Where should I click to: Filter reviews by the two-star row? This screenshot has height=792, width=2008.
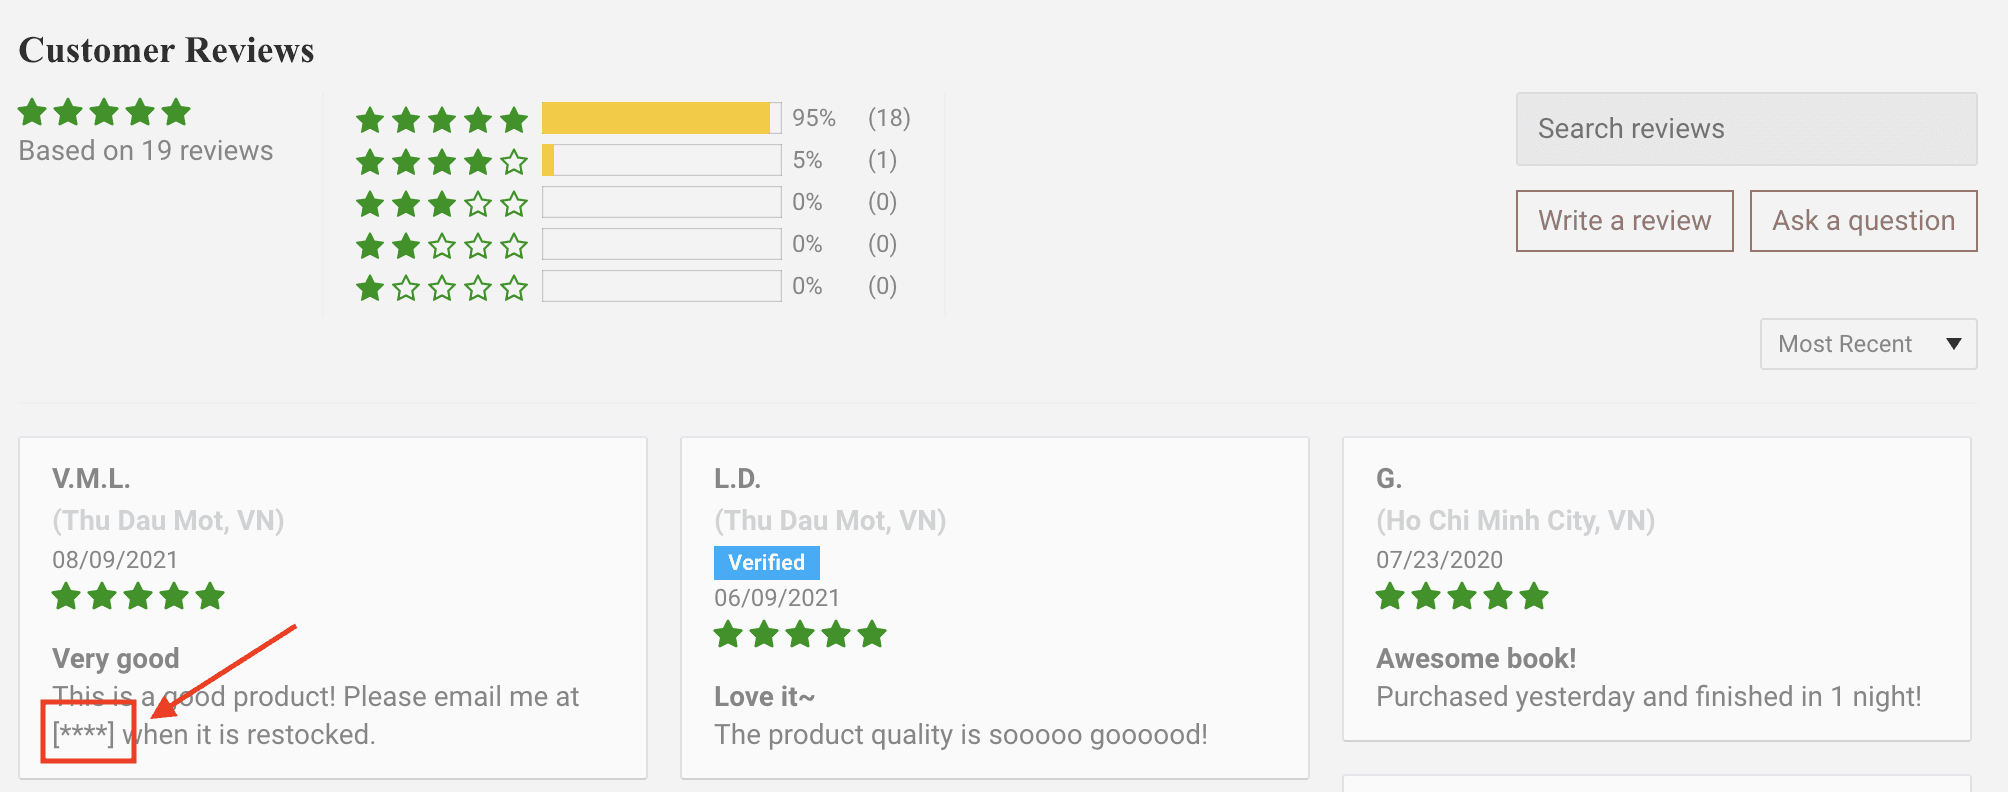tap(442, 246)
